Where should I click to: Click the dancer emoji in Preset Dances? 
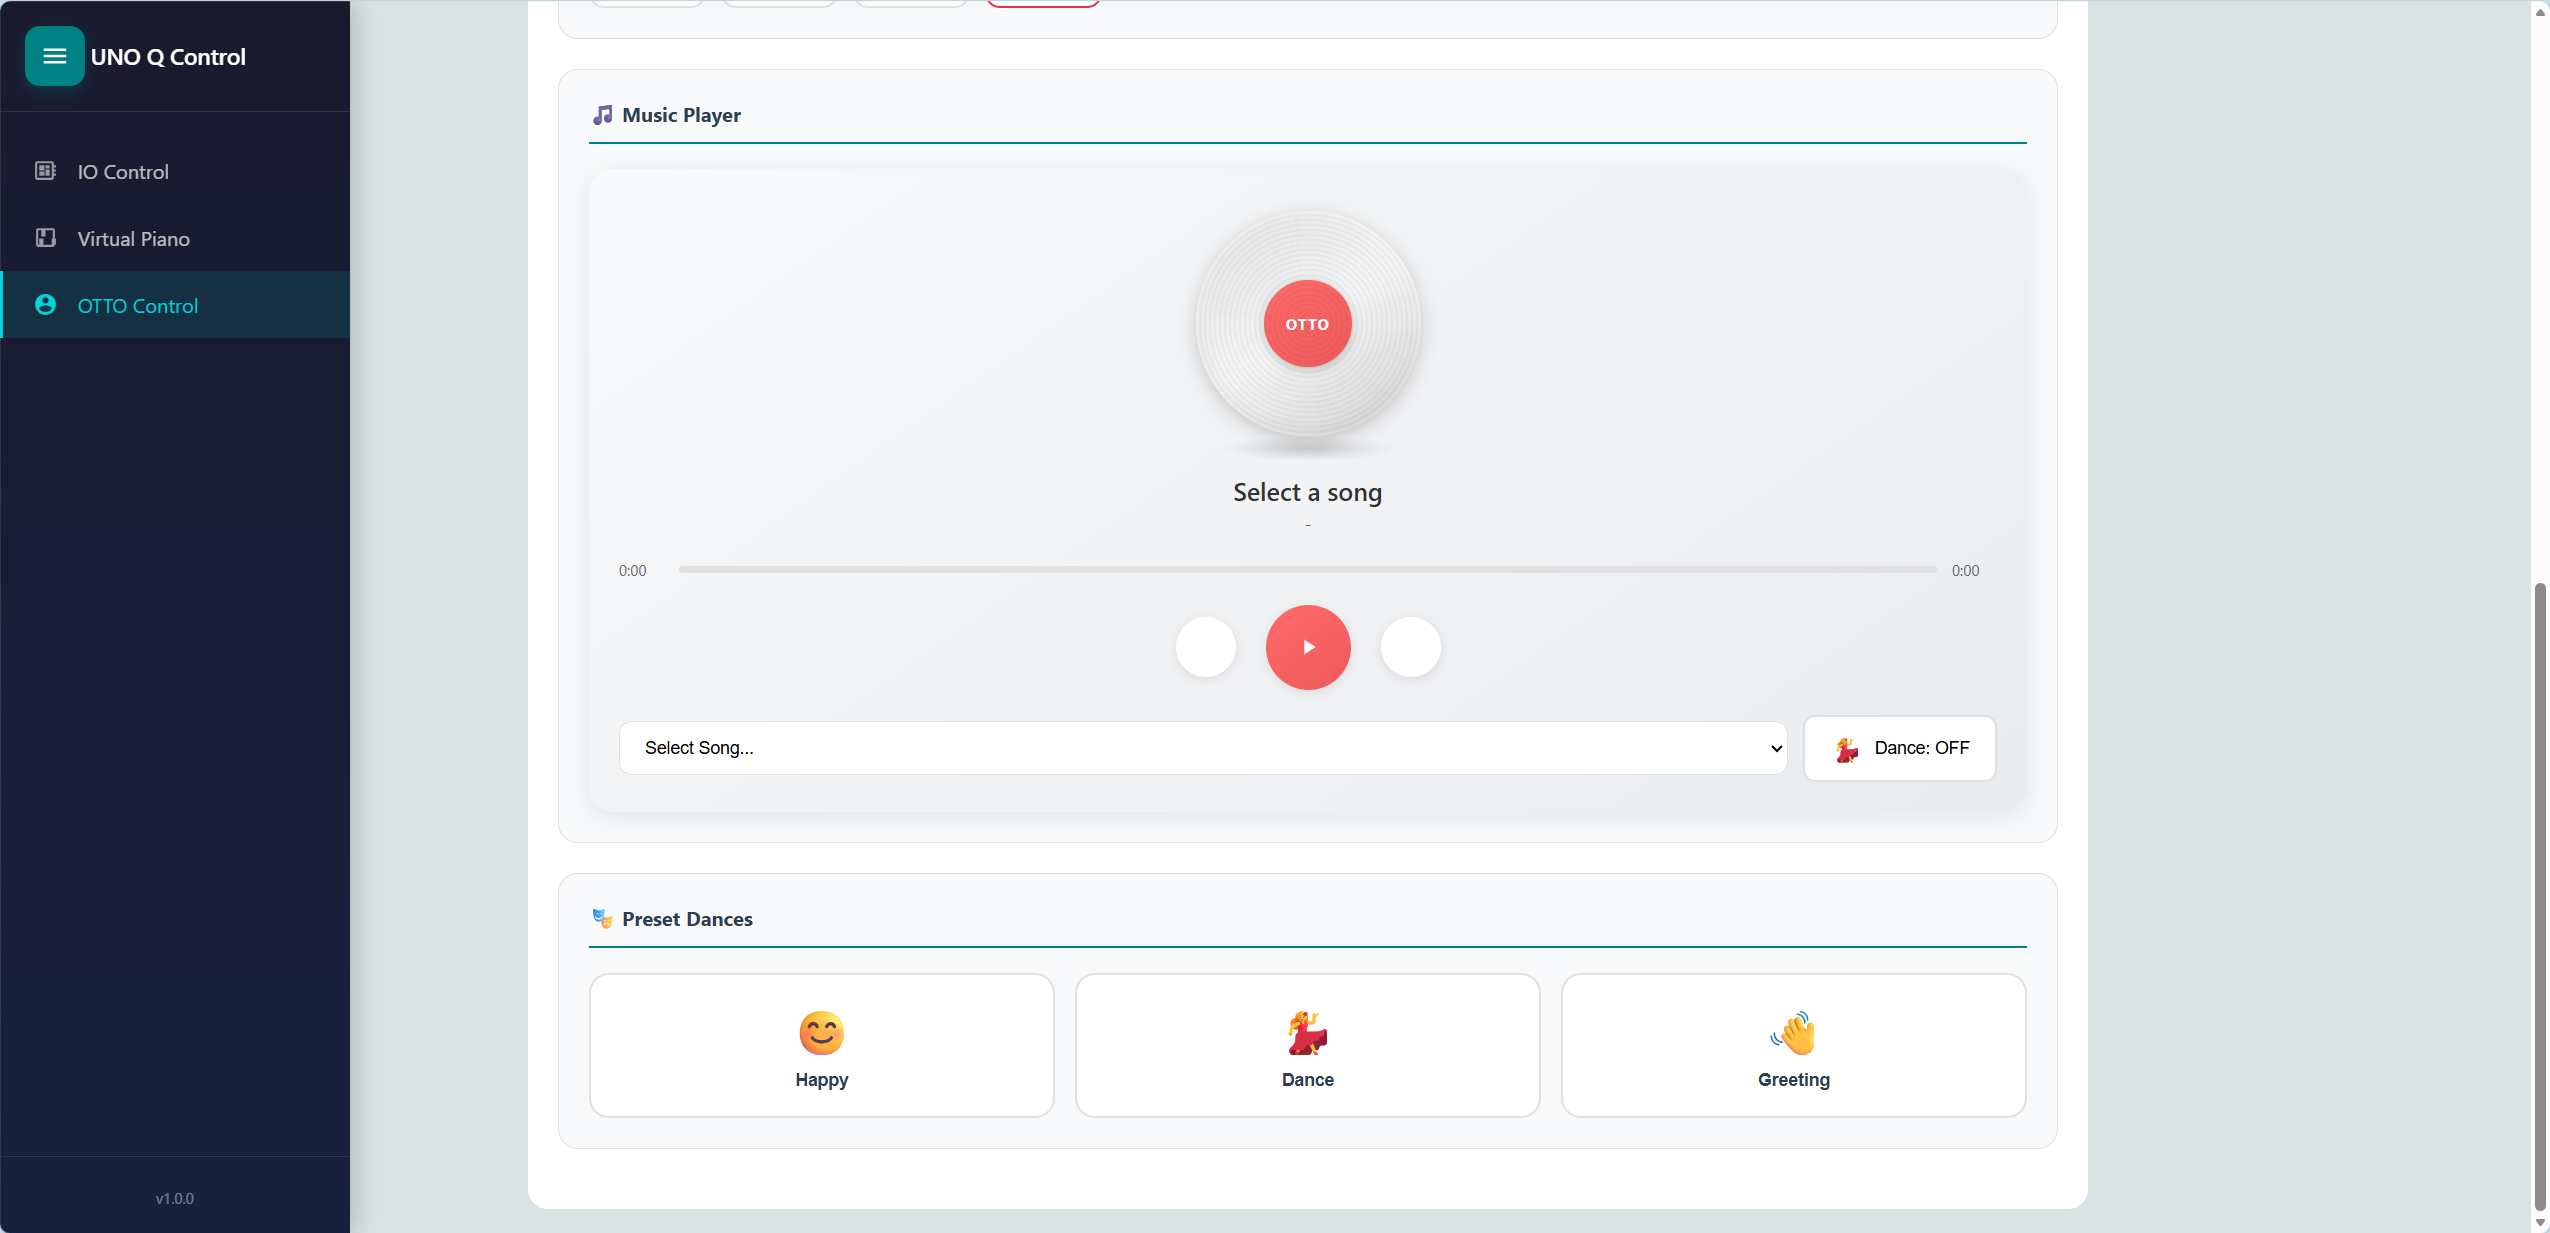click(1307, 1033)
